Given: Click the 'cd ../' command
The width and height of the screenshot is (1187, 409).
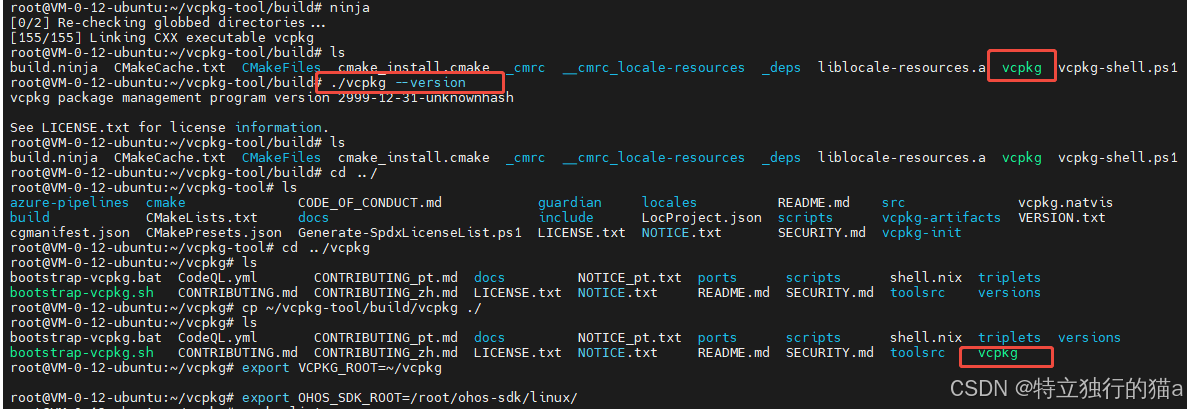Looking at the screenshot, I should [x=354, y=173].
